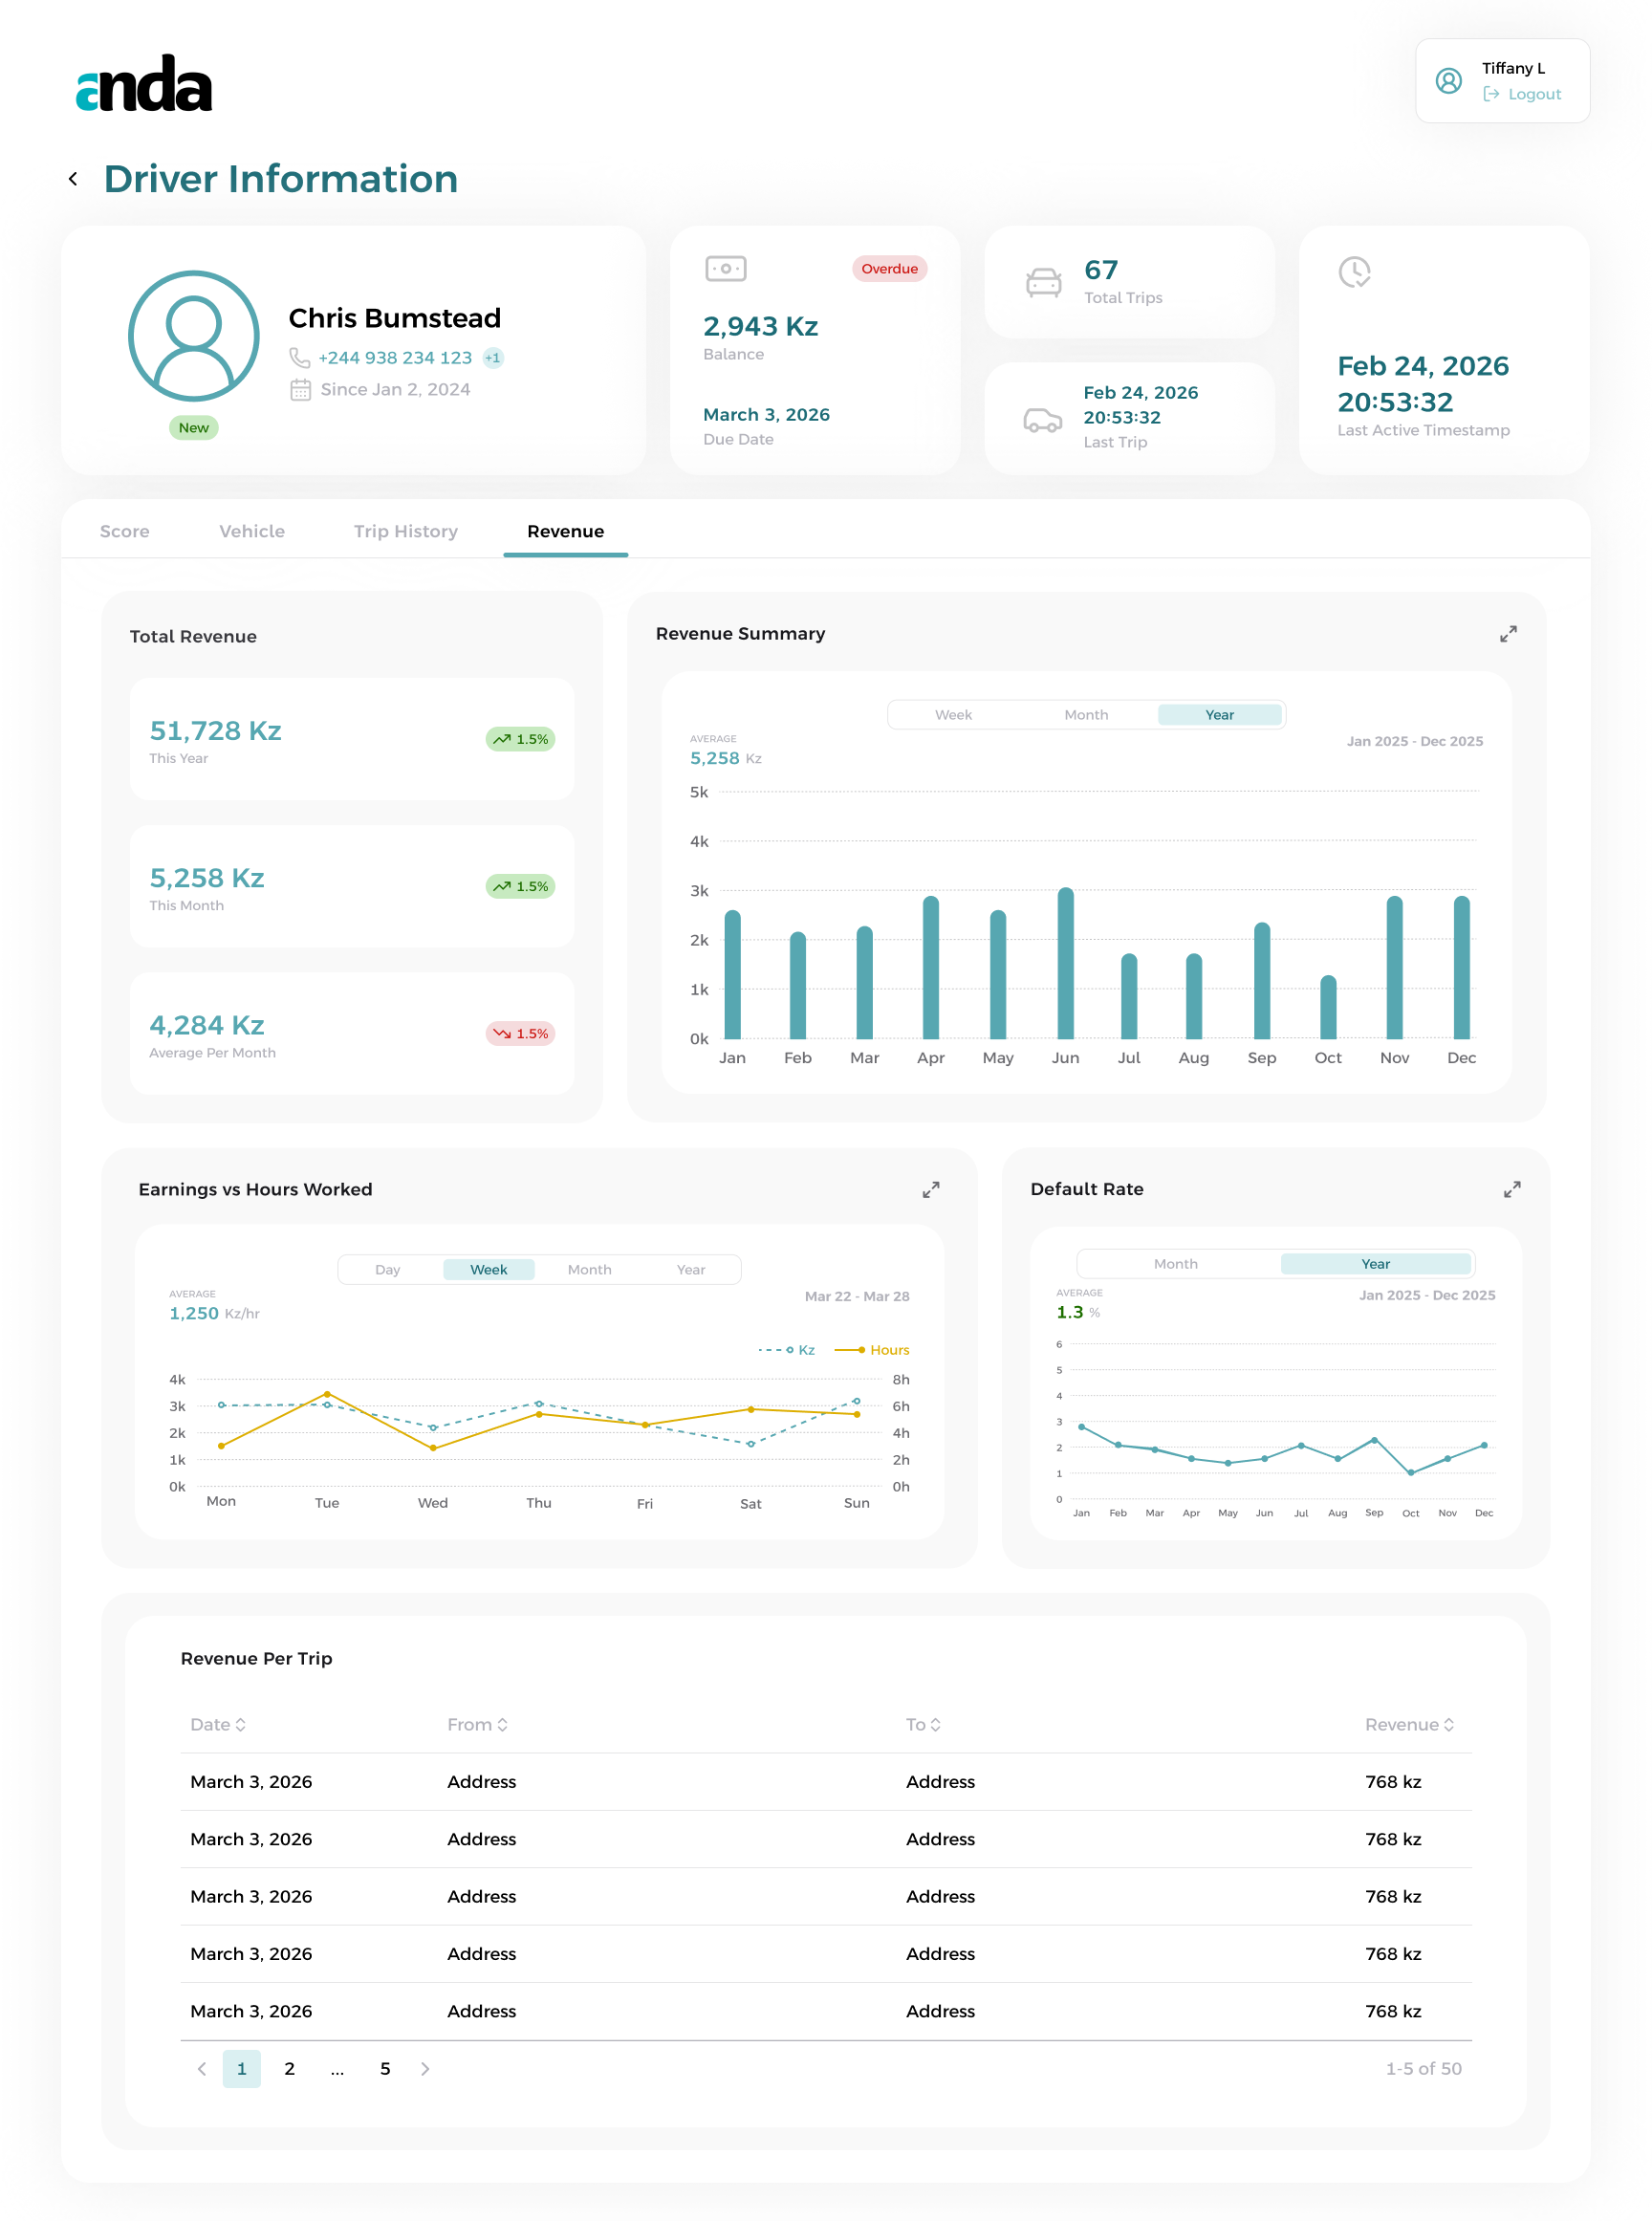Switch to the Score tab
Viewport: 1652px width, 2221px height.
click(124, 531)
